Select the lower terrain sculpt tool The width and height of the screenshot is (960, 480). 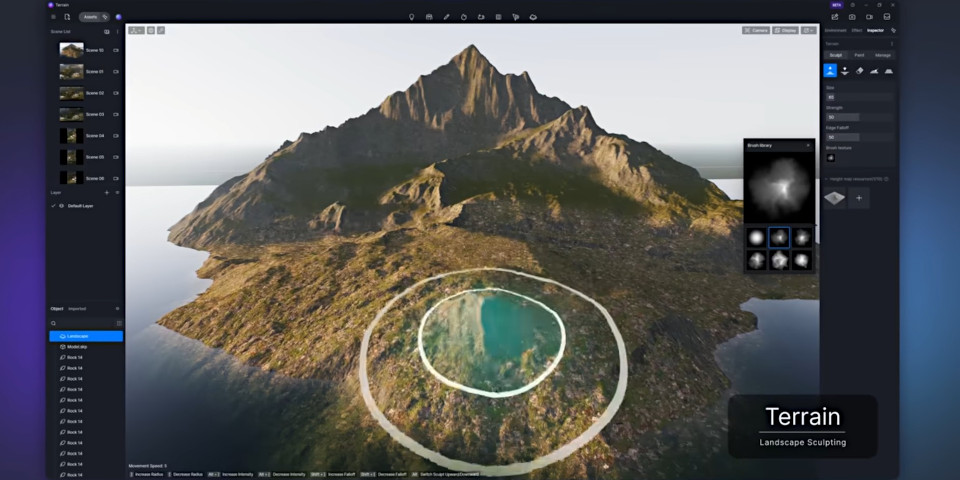point(844,71)
